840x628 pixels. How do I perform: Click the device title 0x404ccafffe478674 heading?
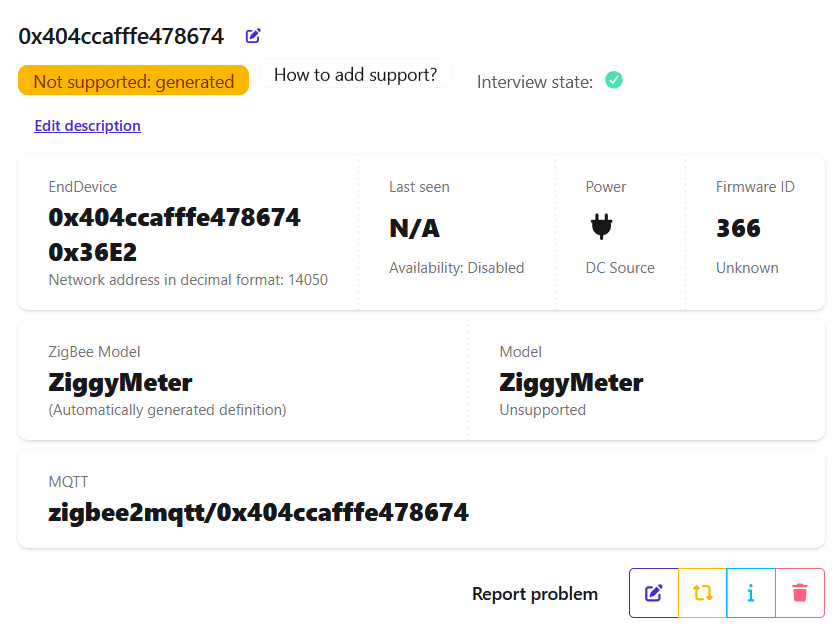[x=121, y=36]
